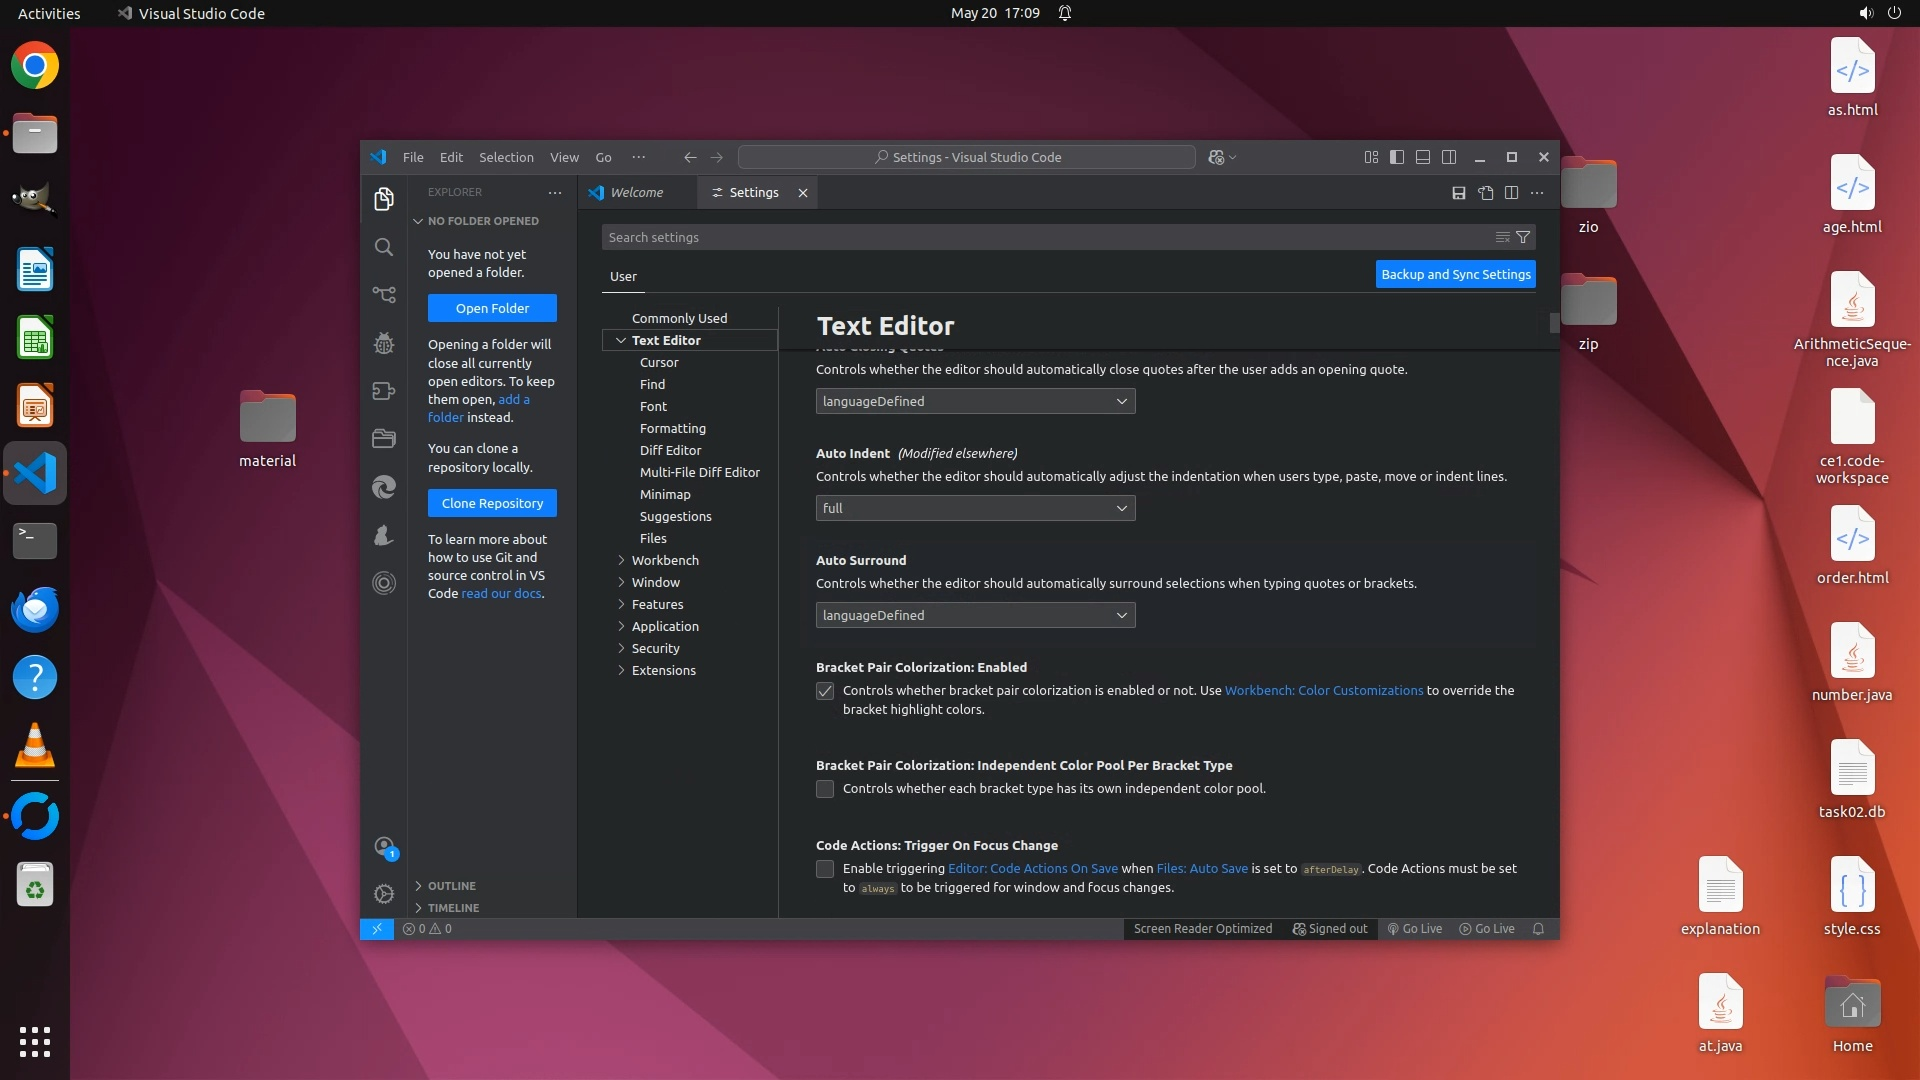
Task: Open the Selection menu
Action: 506,158
